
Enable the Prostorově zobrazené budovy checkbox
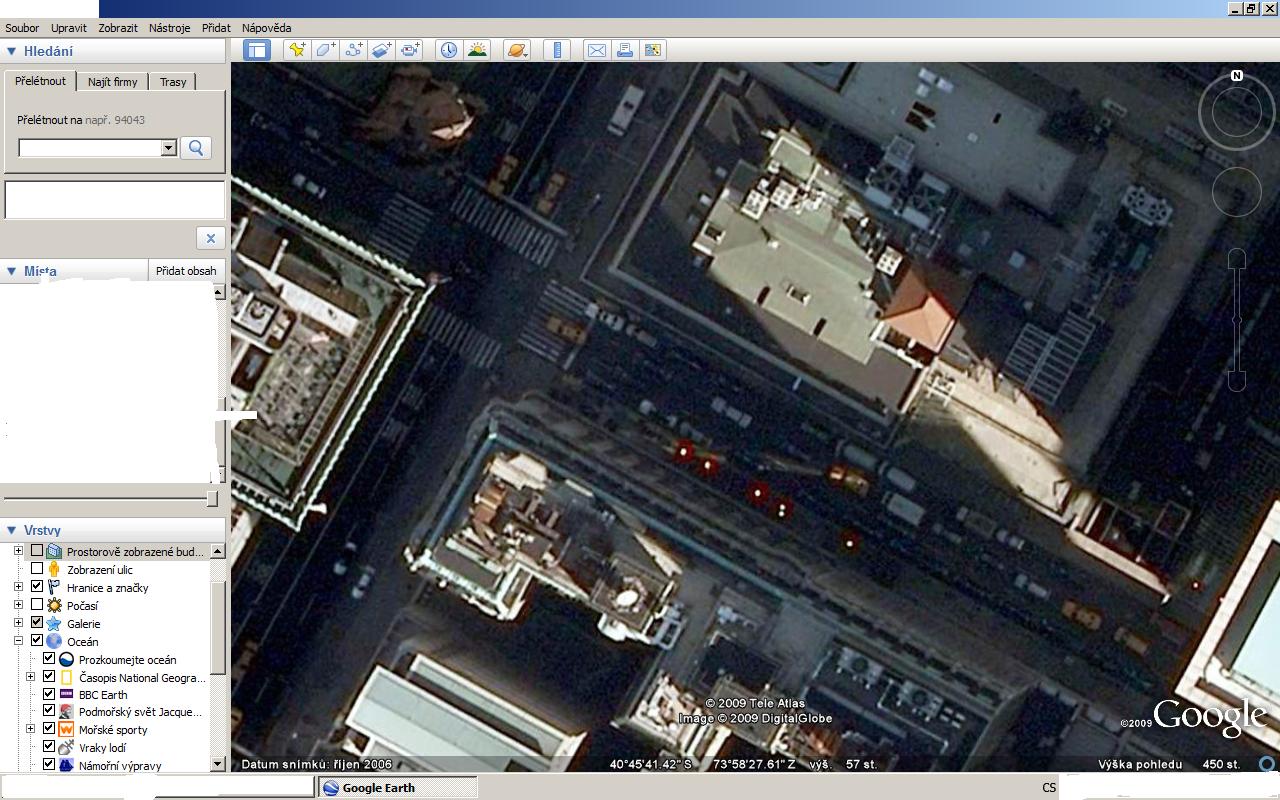37,551
